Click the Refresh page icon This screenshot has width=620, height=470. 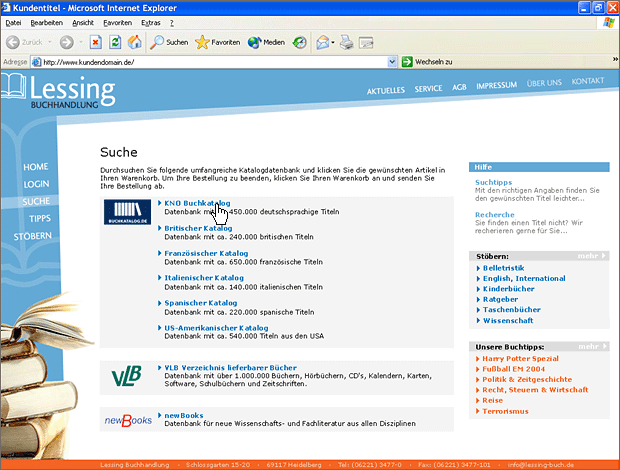click(x=115, y=42)
